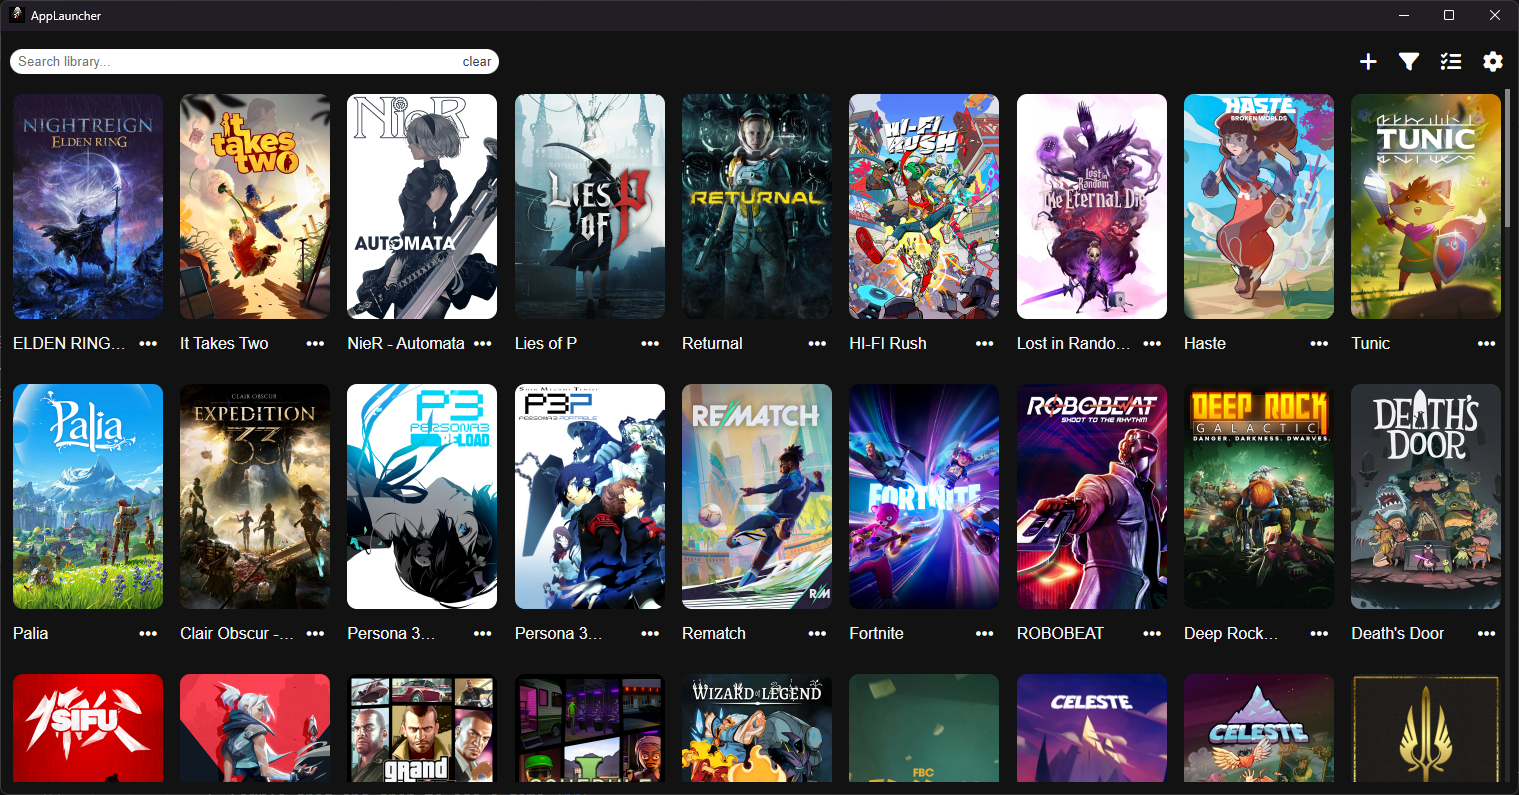Click the three-dot icon for HI-FI Rush
This screenshot has height=795, width=1519.
pos(985,343)
